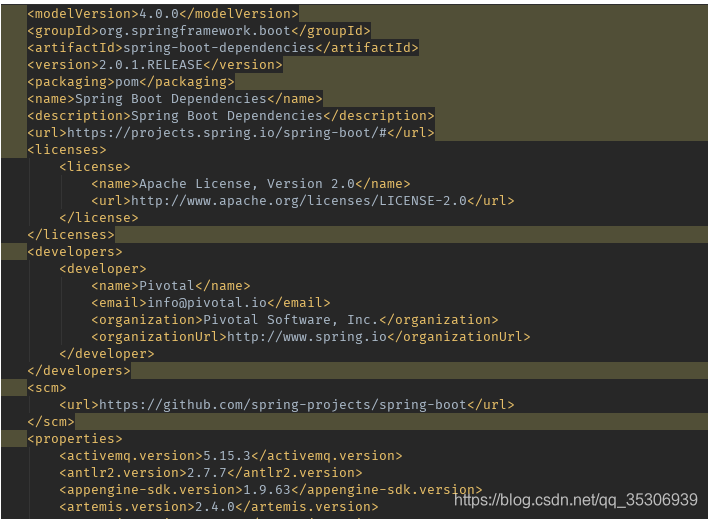Click the opening licenses tag
Screen dimensions: 708x519
(67, 150)
